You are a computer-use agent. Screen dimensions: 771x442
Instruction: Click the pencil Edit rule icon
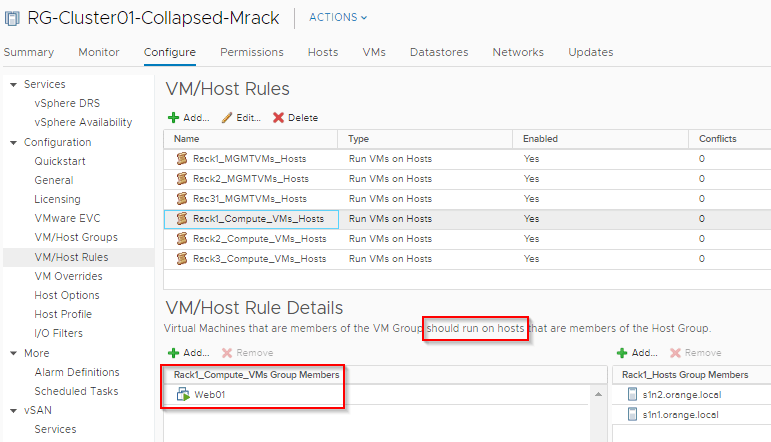tap(226, 118)
